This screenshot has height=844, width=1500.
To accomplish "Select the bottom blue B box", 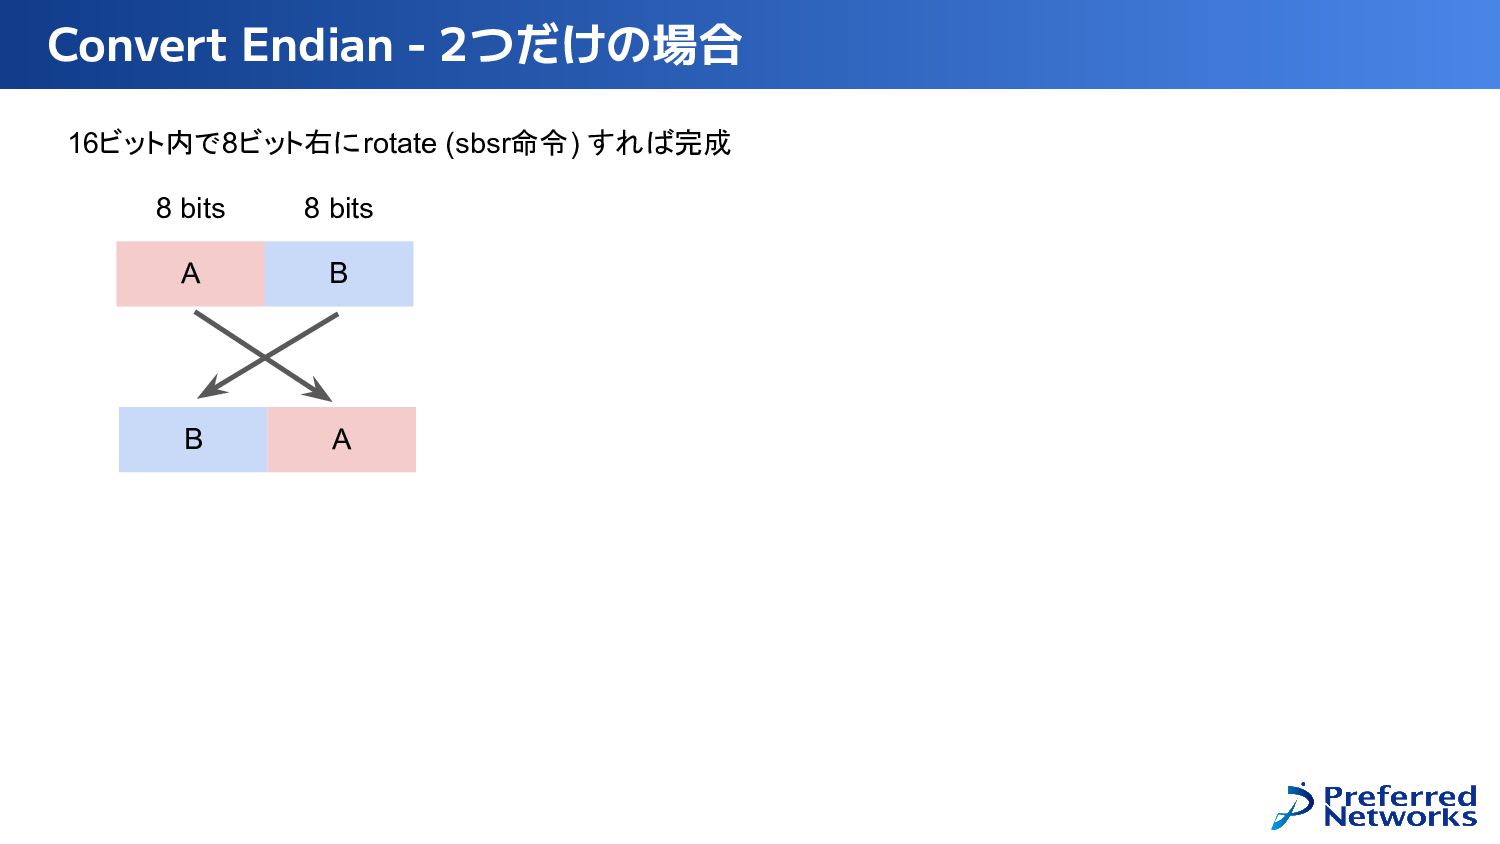I will click(193, 439).
